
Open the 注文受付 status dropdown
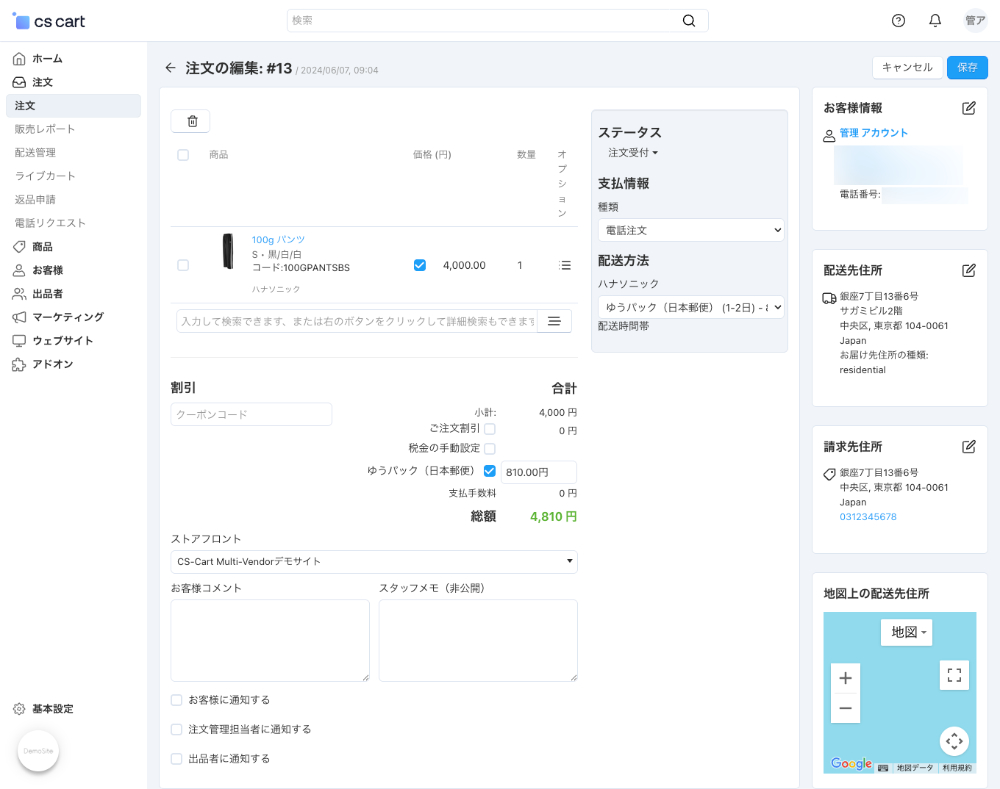coord(633,153)
